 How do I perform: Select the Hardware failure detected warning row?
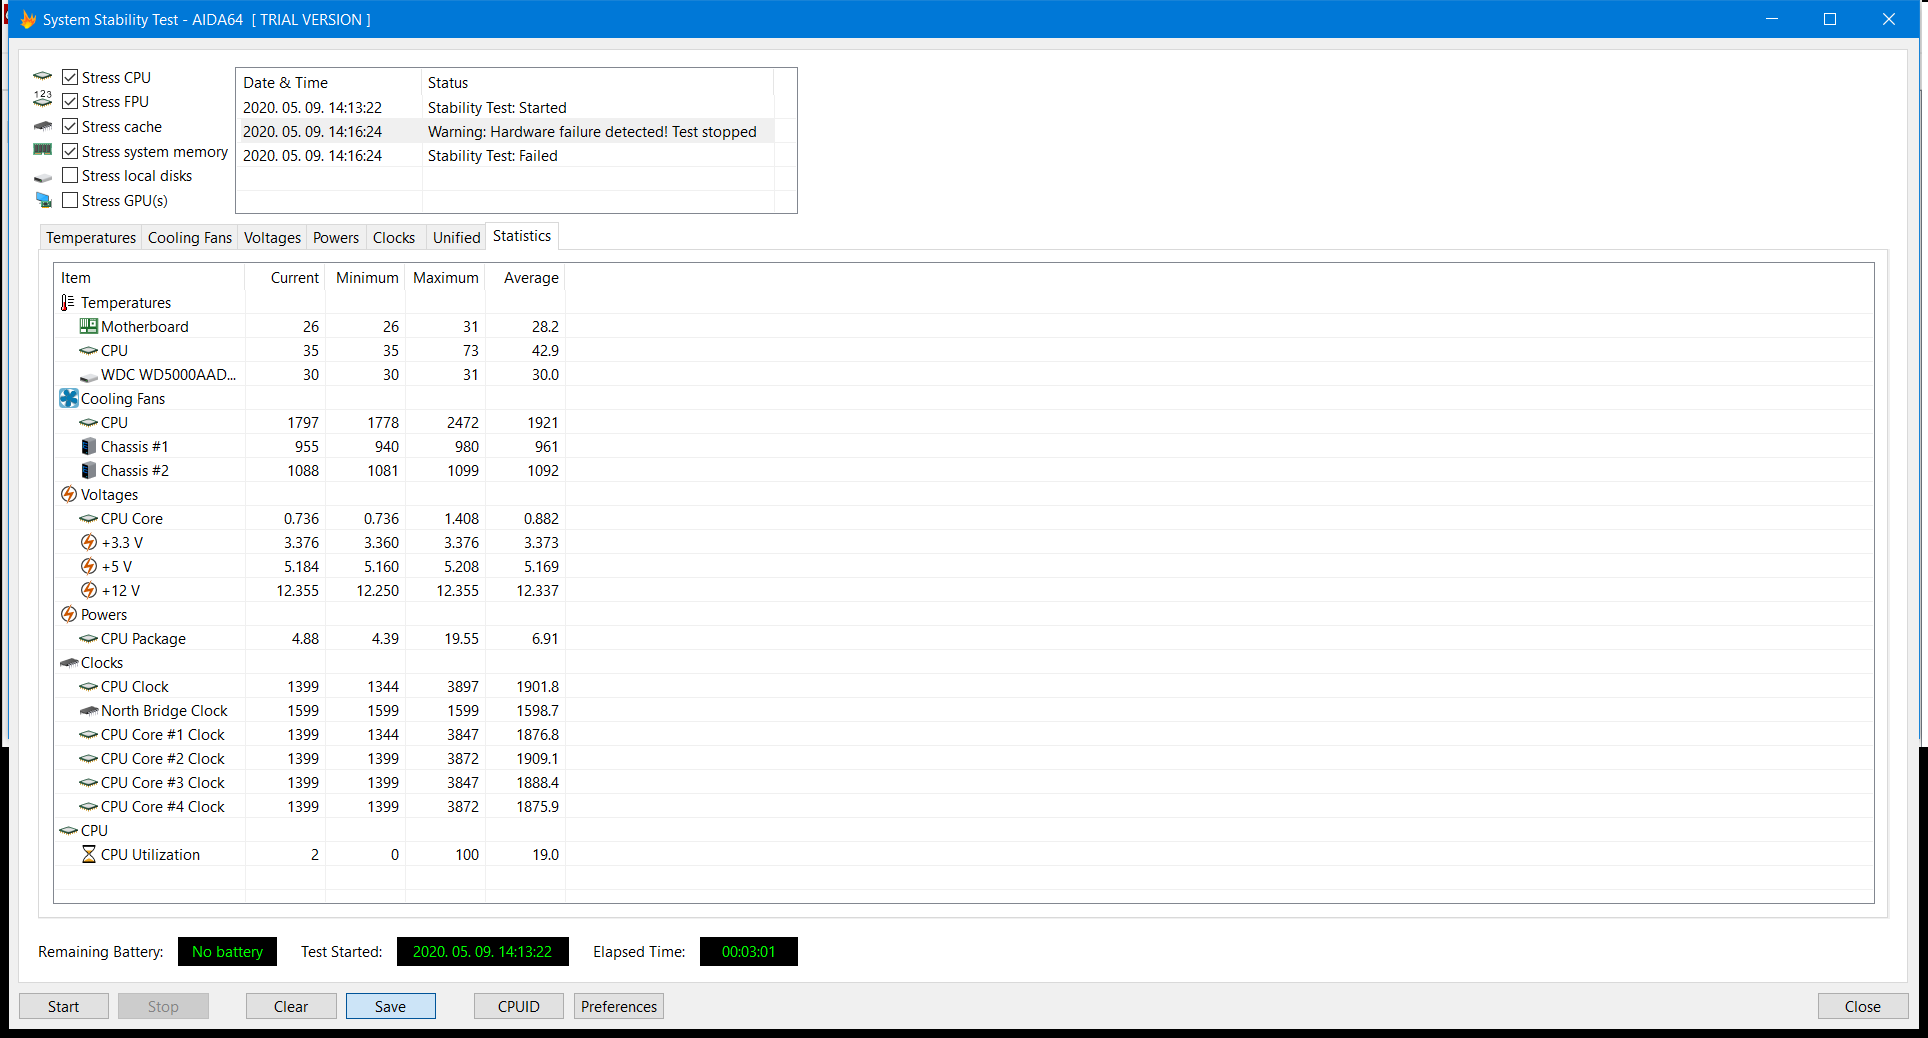click(x=505, y=131)
